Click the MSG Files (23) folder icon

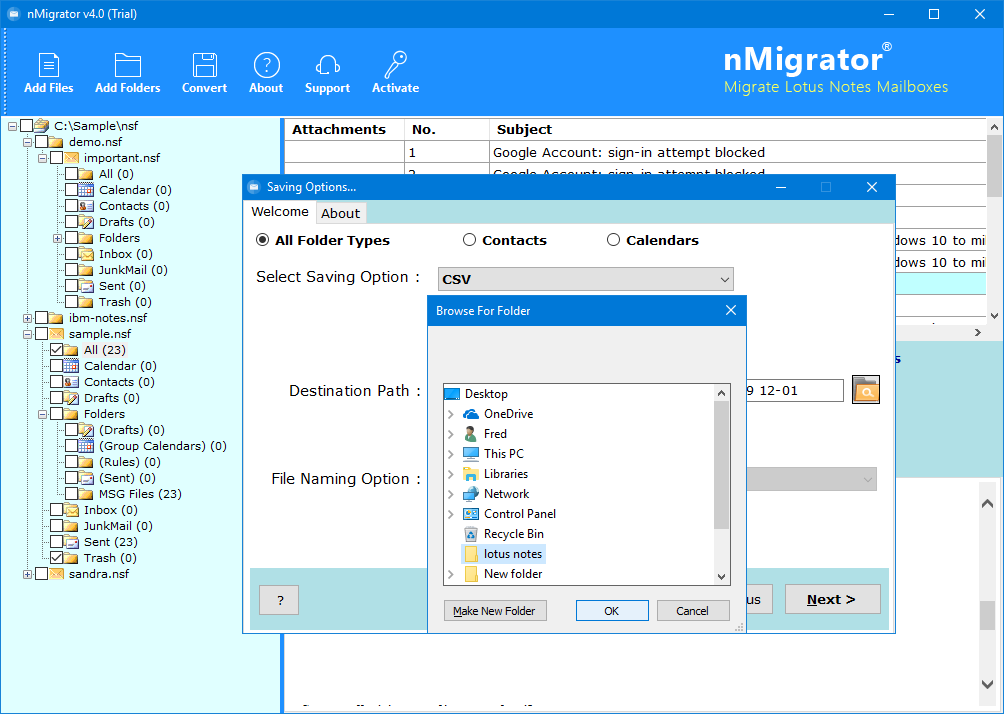(x=86, y=494)
